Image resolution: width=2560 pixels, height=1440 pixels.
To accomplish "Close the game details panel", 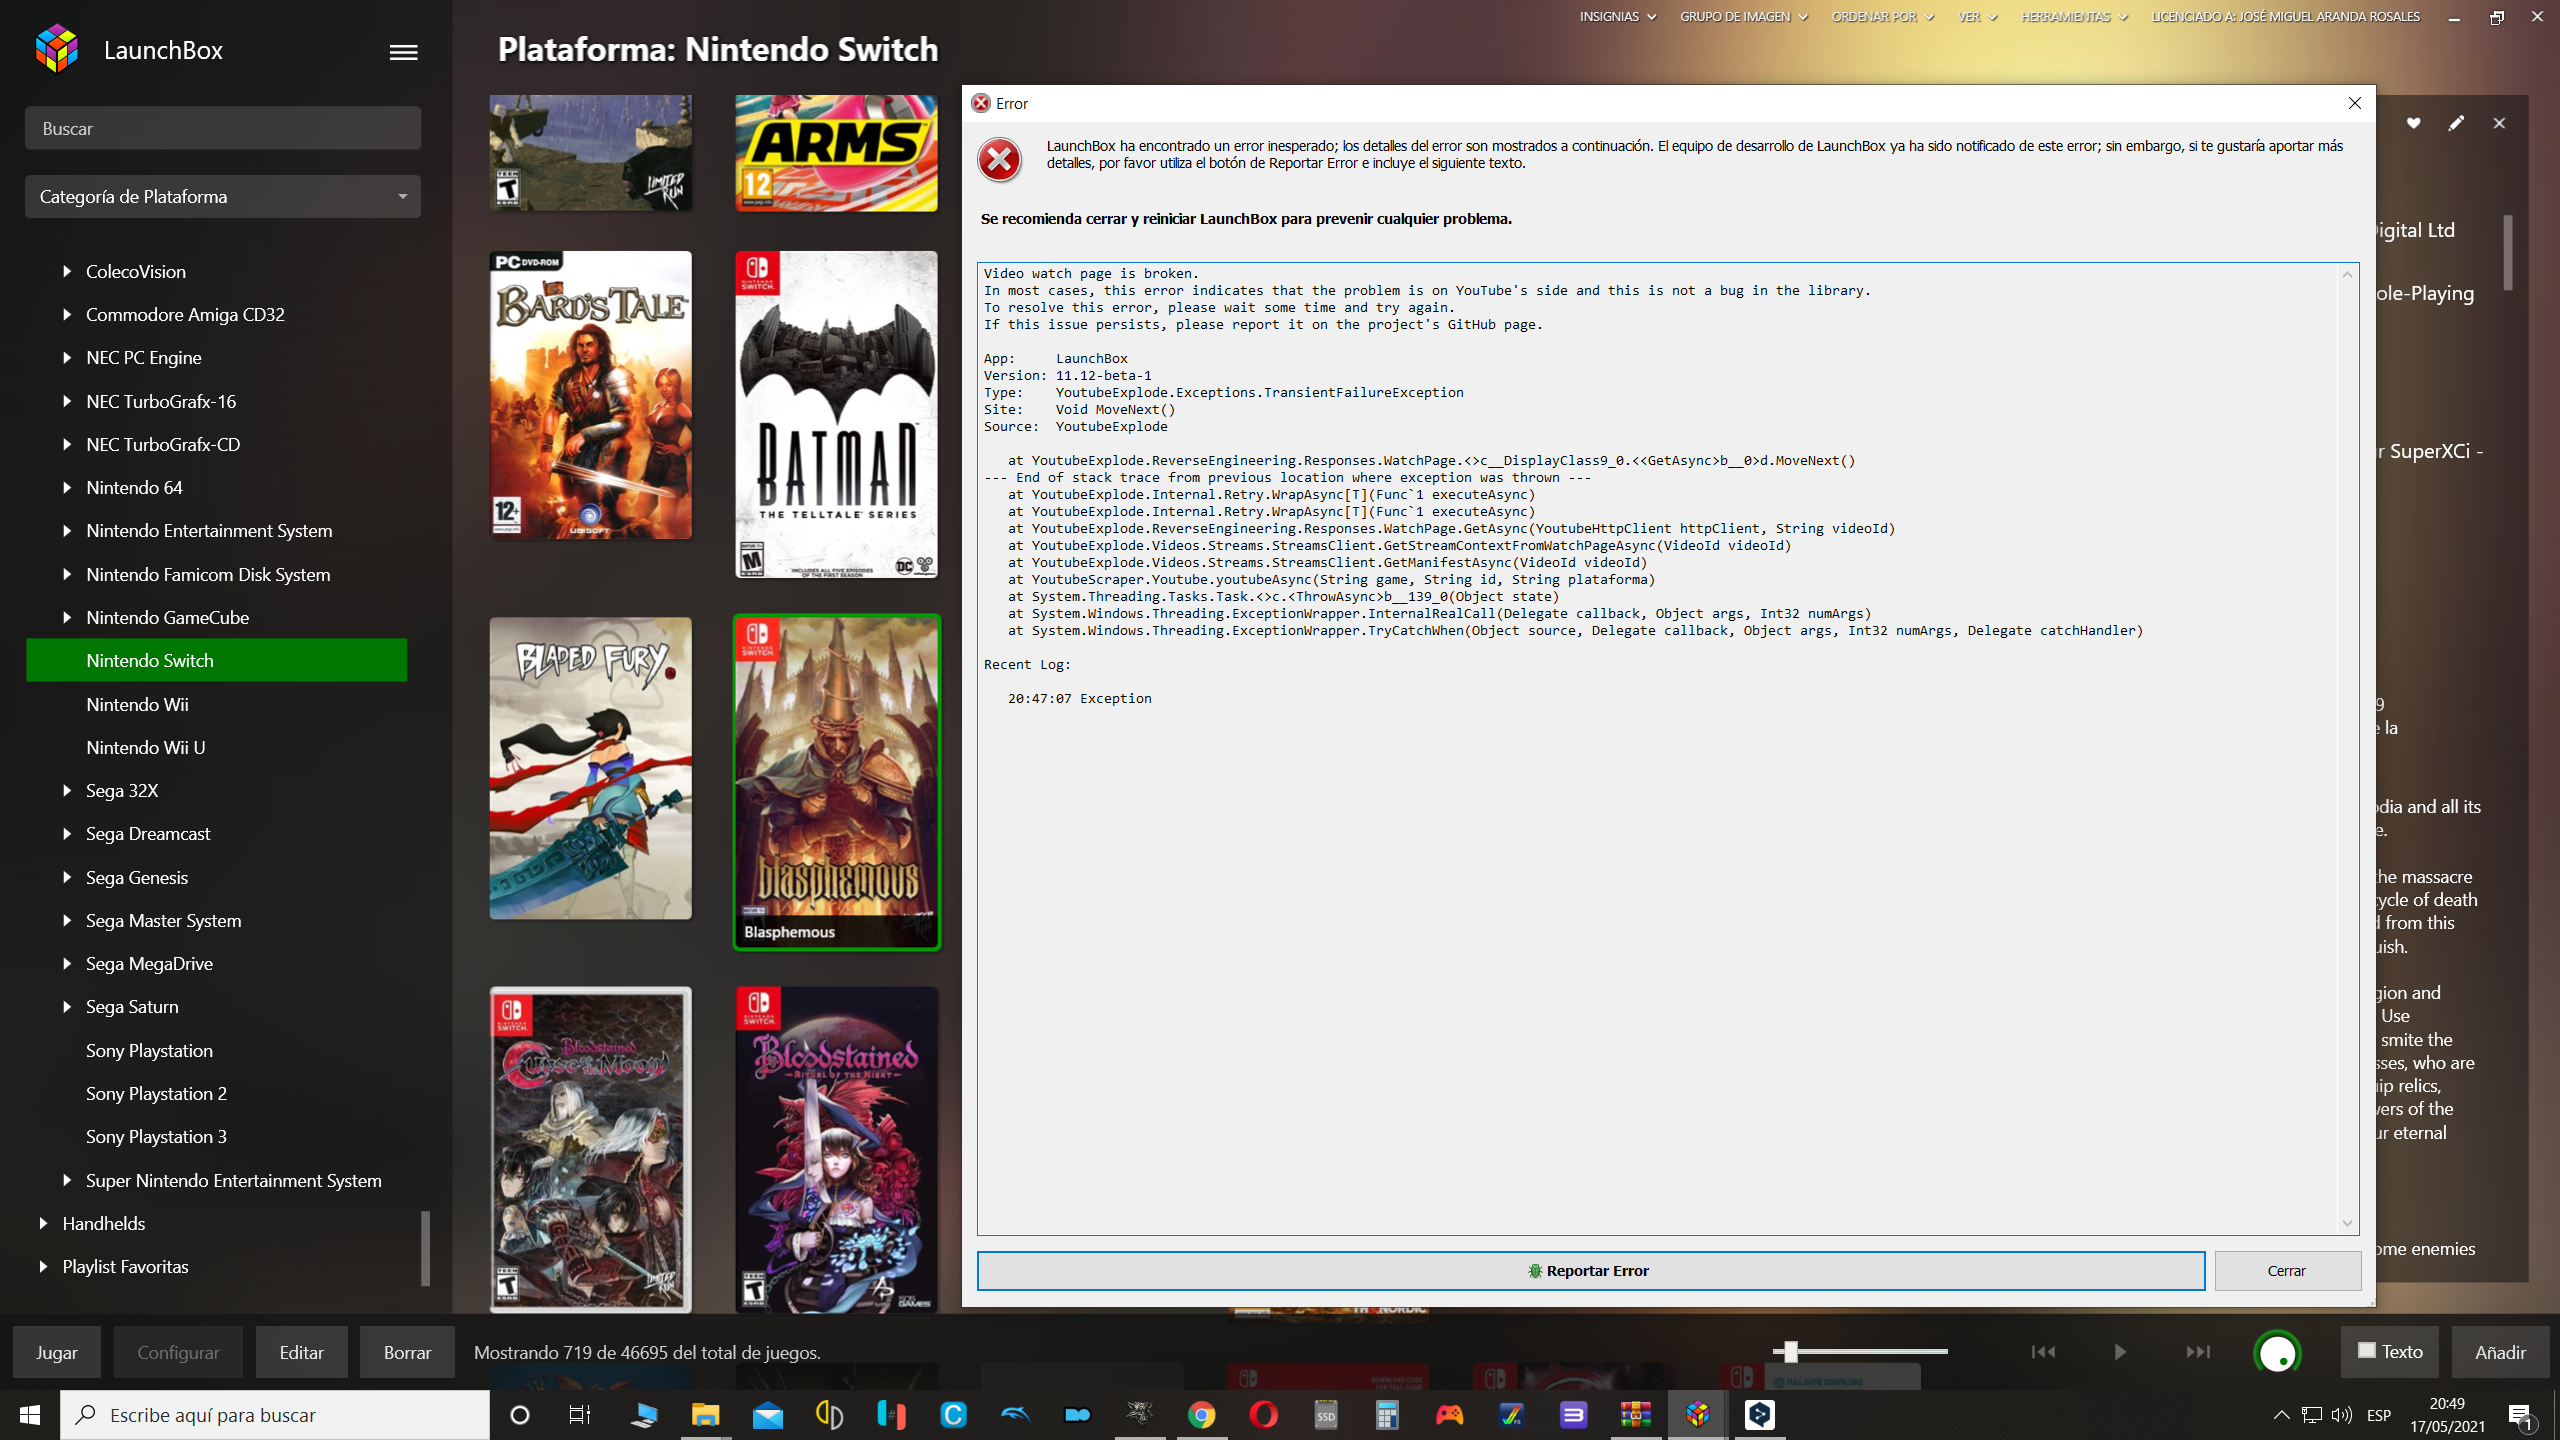I will pyautogui.click(x=2499, y=123).
